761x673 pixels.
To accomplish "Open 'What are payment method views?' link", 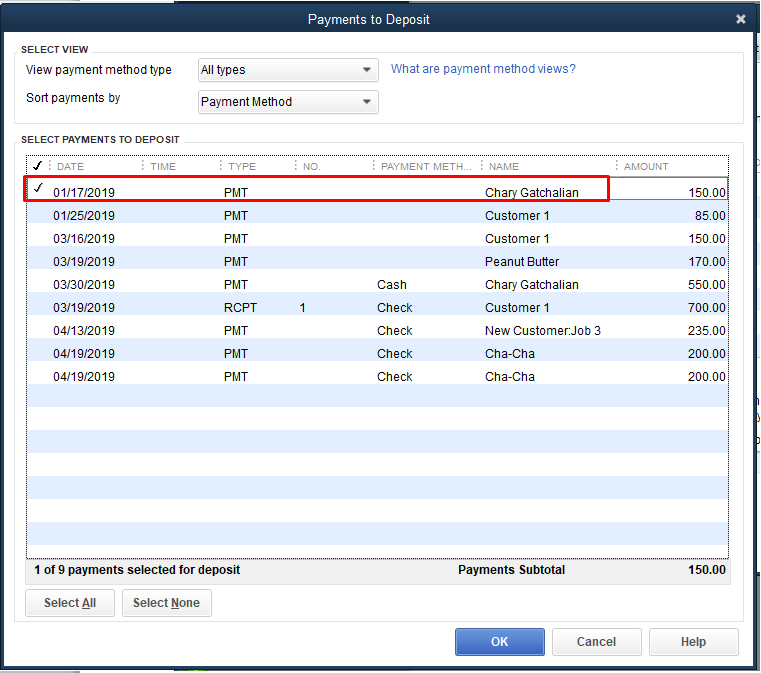I will 483,69.
